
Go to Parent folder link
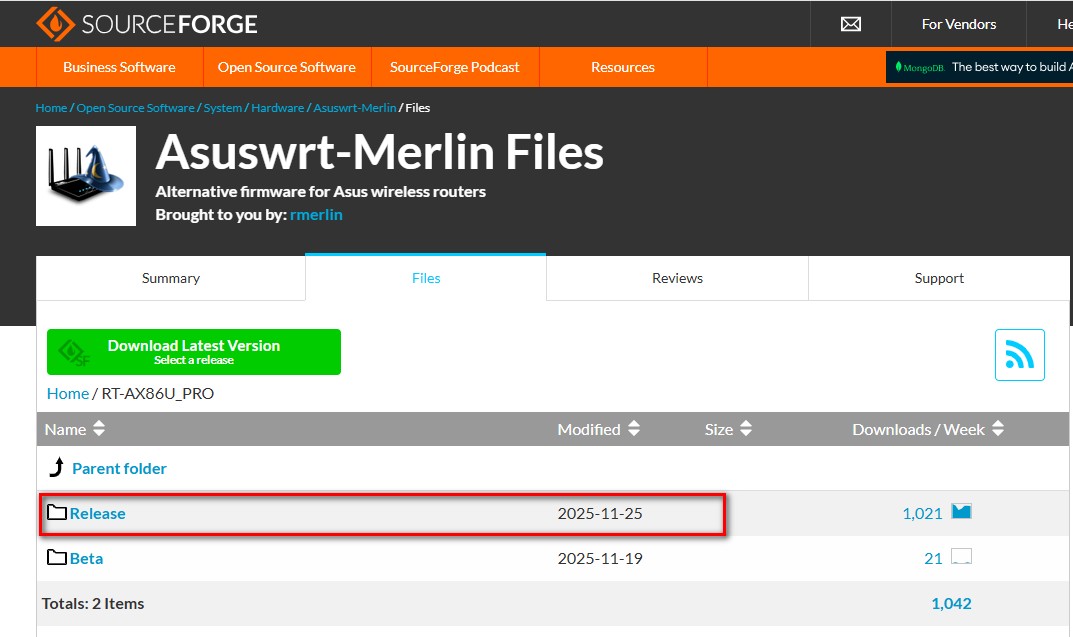tap(119, 469)
